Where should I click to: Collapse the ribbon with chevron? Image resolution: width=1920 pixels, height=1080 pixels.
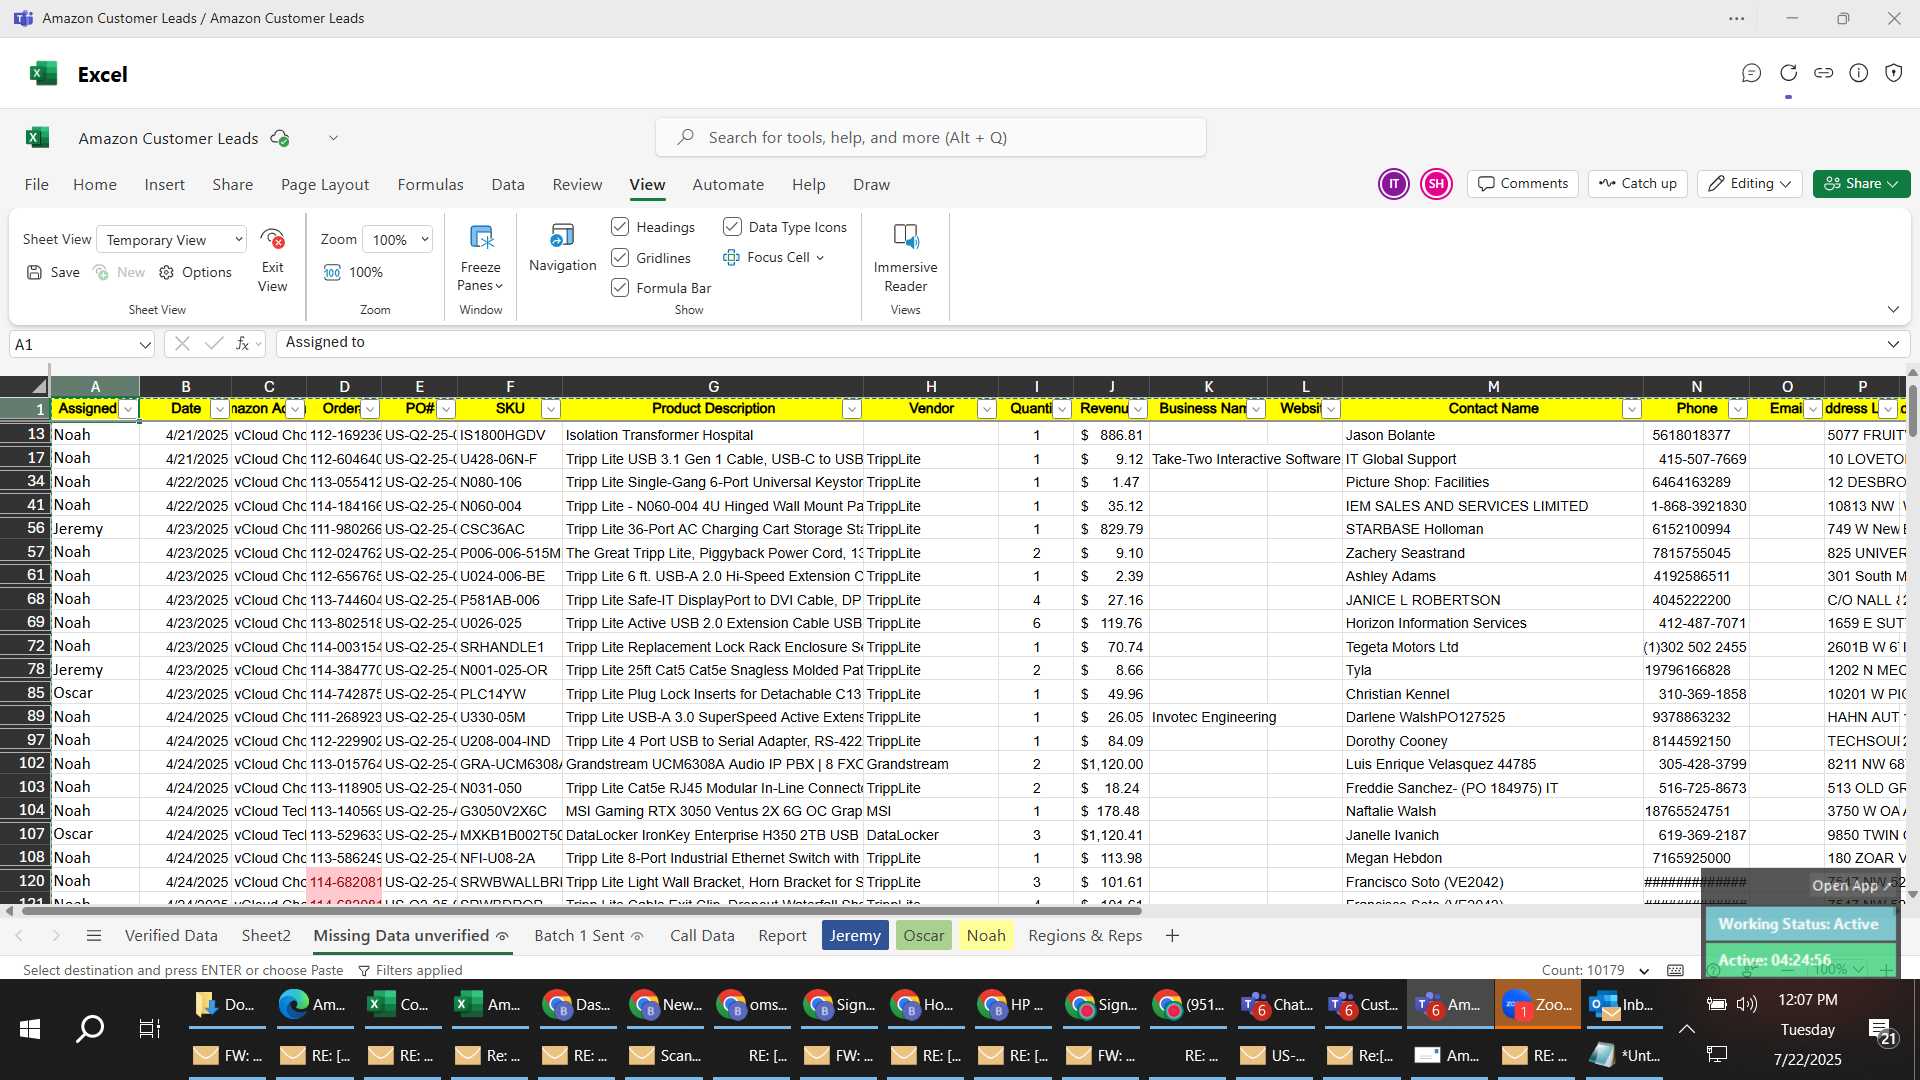point(1893,310)
